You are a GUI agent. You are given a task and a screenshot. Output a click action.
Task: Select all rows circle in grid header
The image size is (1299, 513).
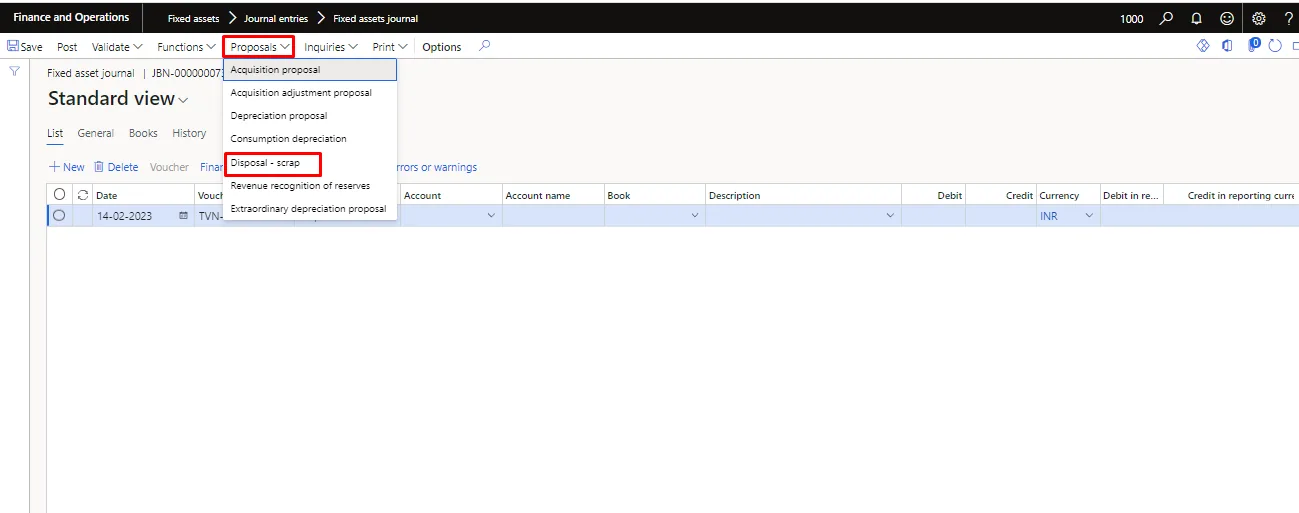[x=59, y=195]
